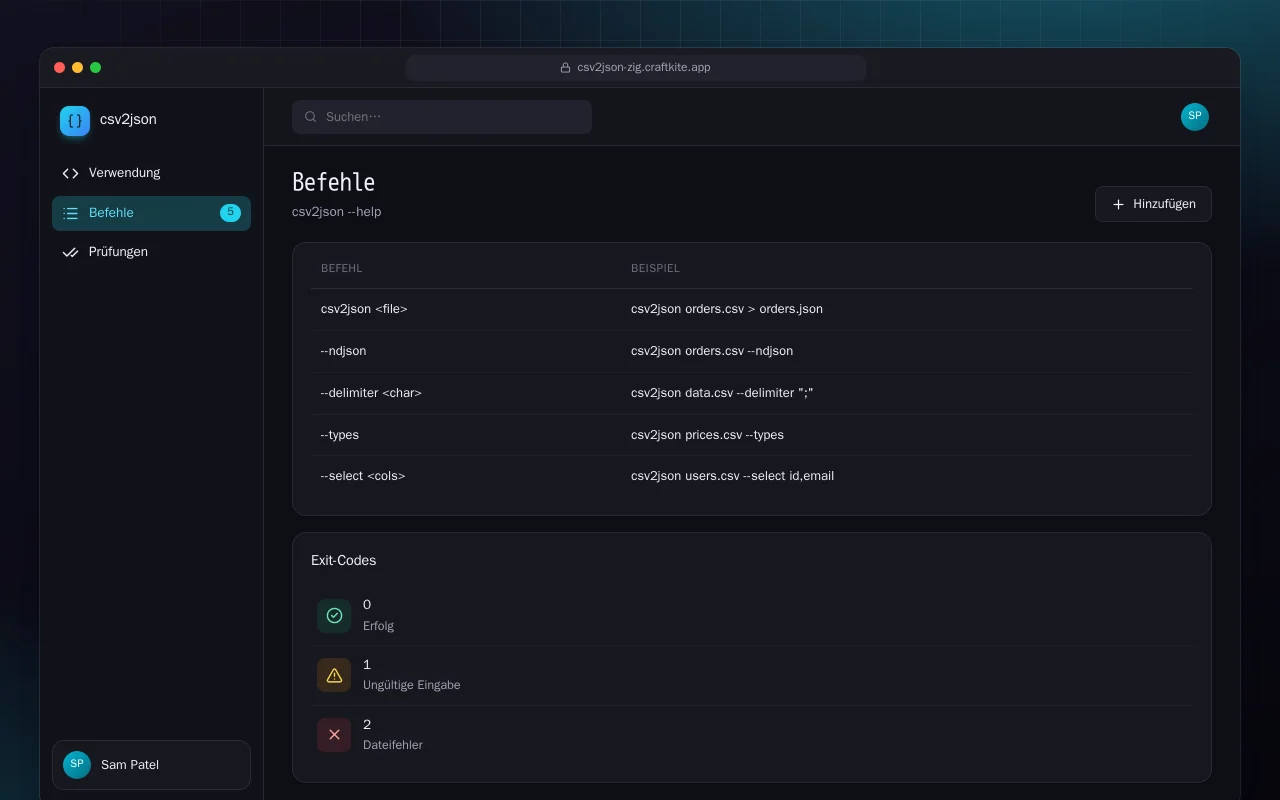Click the 'csv2json --help' subtitle
Screen dimensions: 1280x800
[336, 212]
